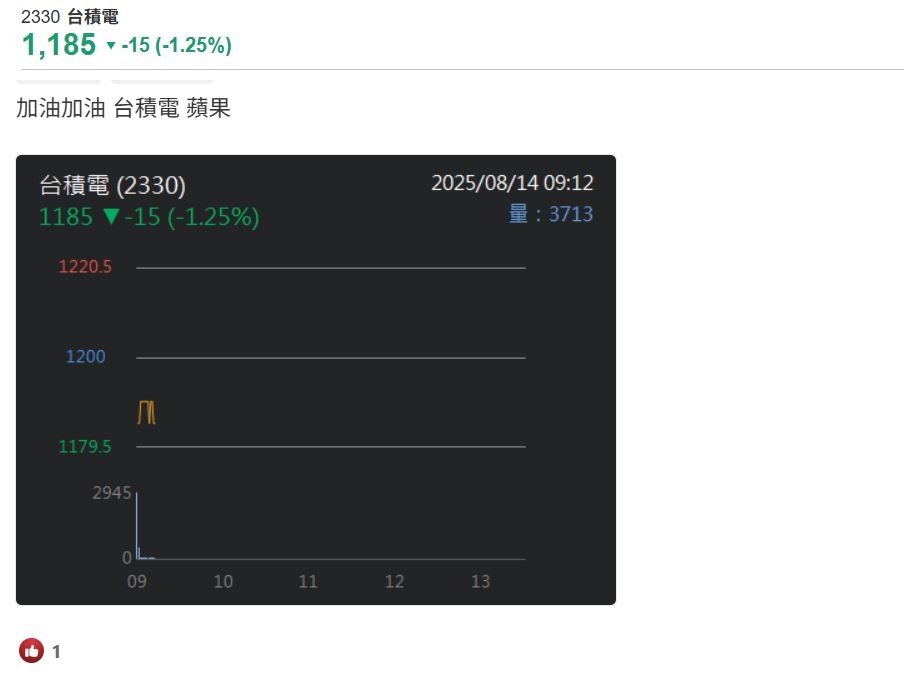Open the 2330 台積電 stock page link
This screenshot has height=676, width=904.
point(70,17)
